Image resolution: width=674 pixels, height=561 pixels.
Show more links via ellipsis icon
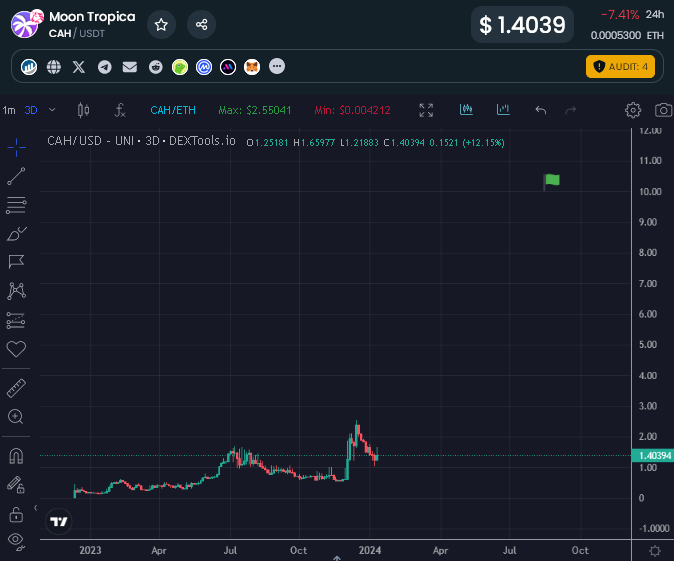point(277,66)
